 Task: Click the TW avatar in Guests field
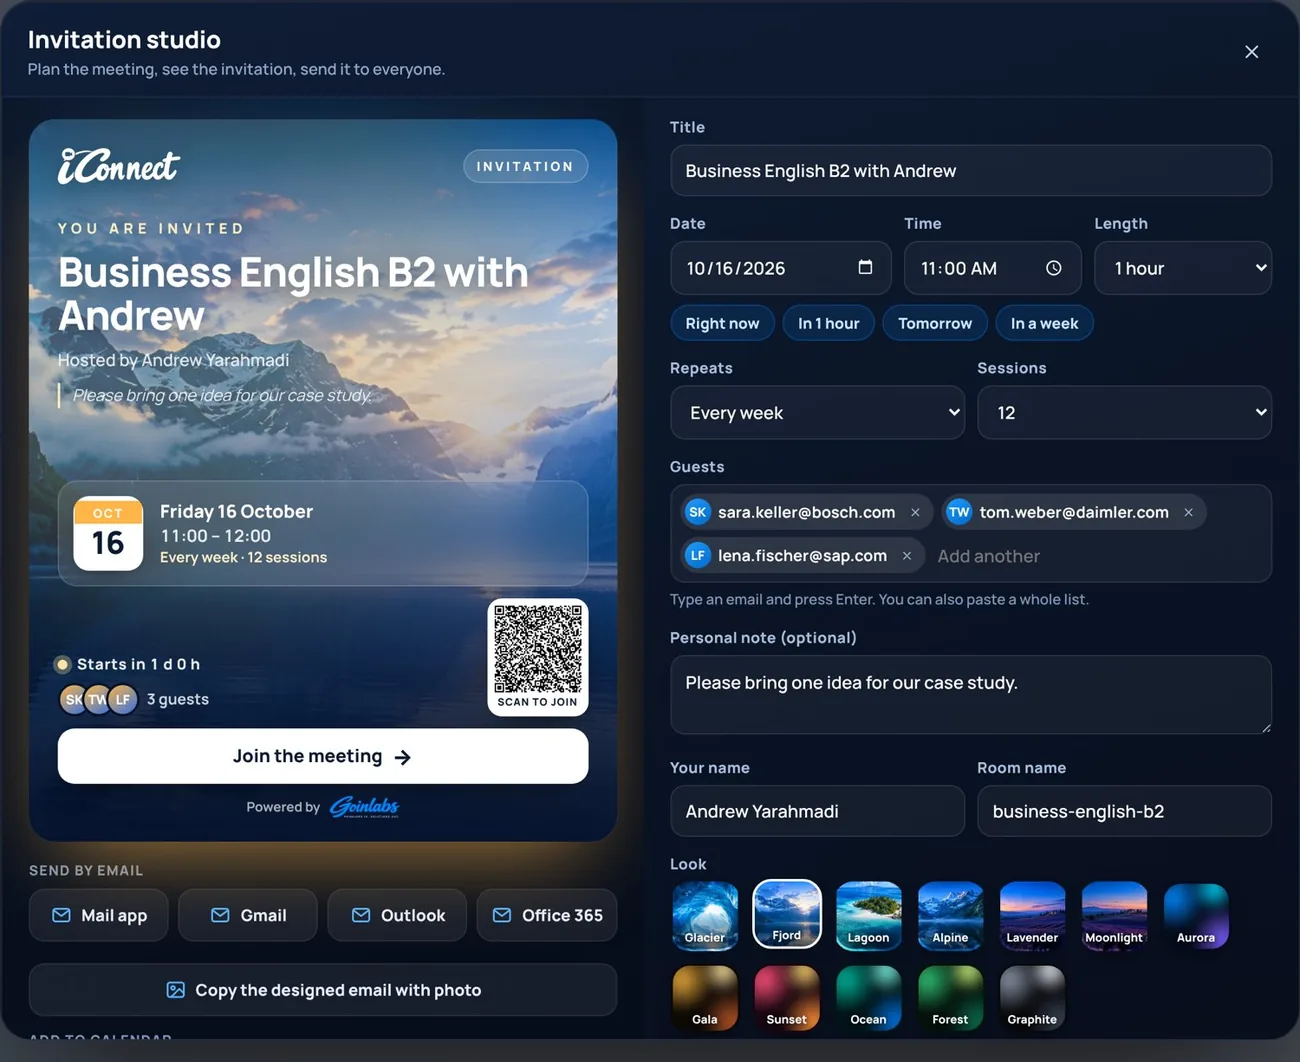click(x=959, y=512)
